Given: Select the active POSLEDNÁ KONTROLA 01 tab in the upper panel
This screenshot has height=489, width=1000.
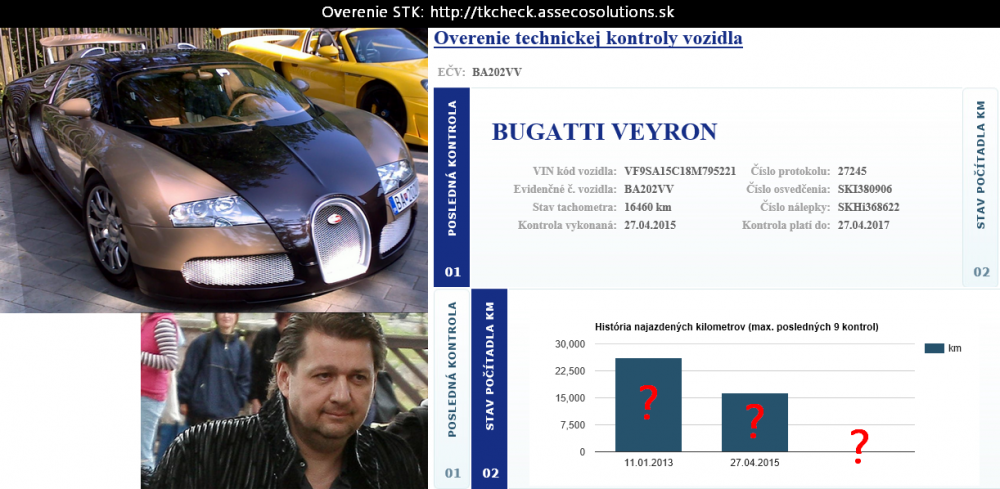Looking at the screenshot, I should 452,187.
